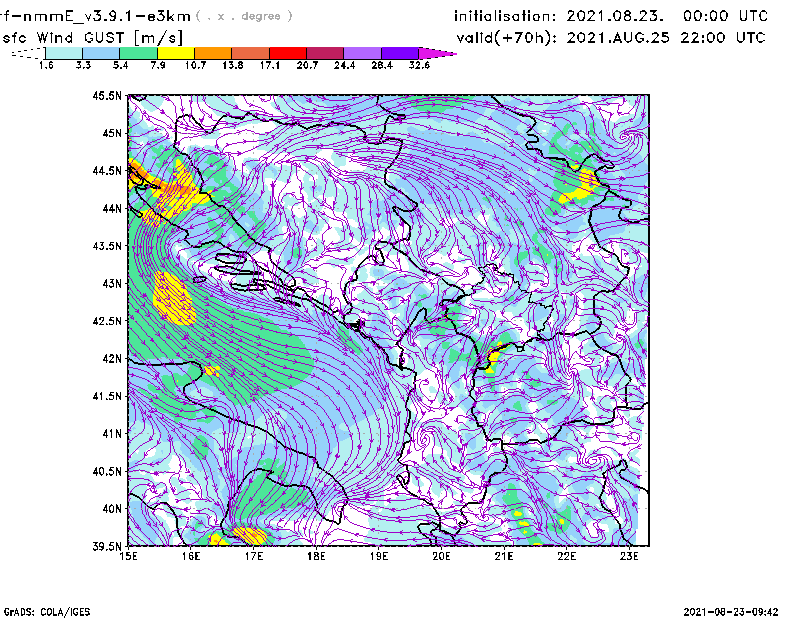This screenshot has width=800, height=618.
Task: Click the 19E longitude label
Action: click(379, 556)
